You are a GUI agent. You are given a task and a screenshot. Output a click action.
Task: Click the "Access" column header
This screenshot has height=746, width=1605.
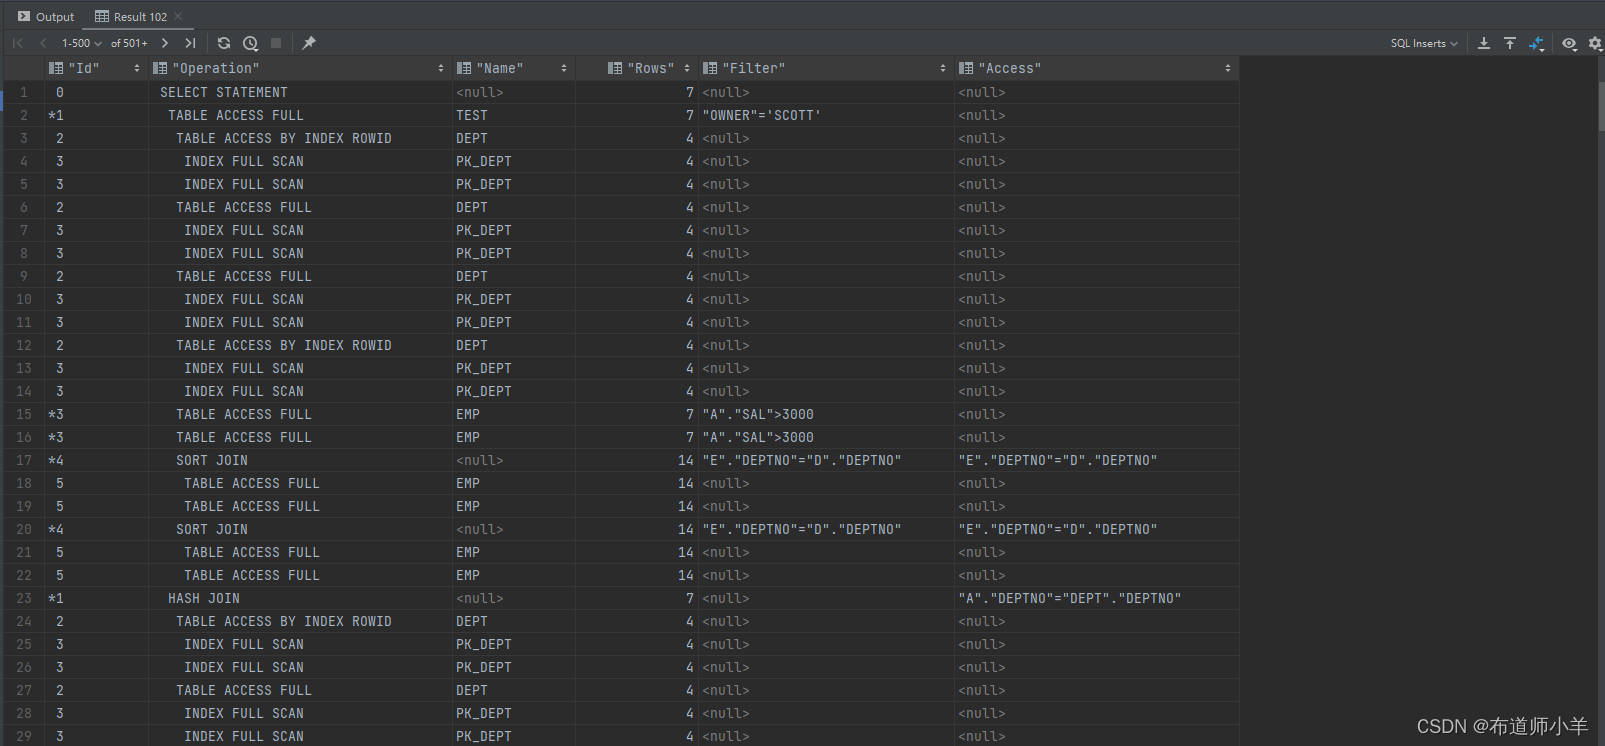1097,68
